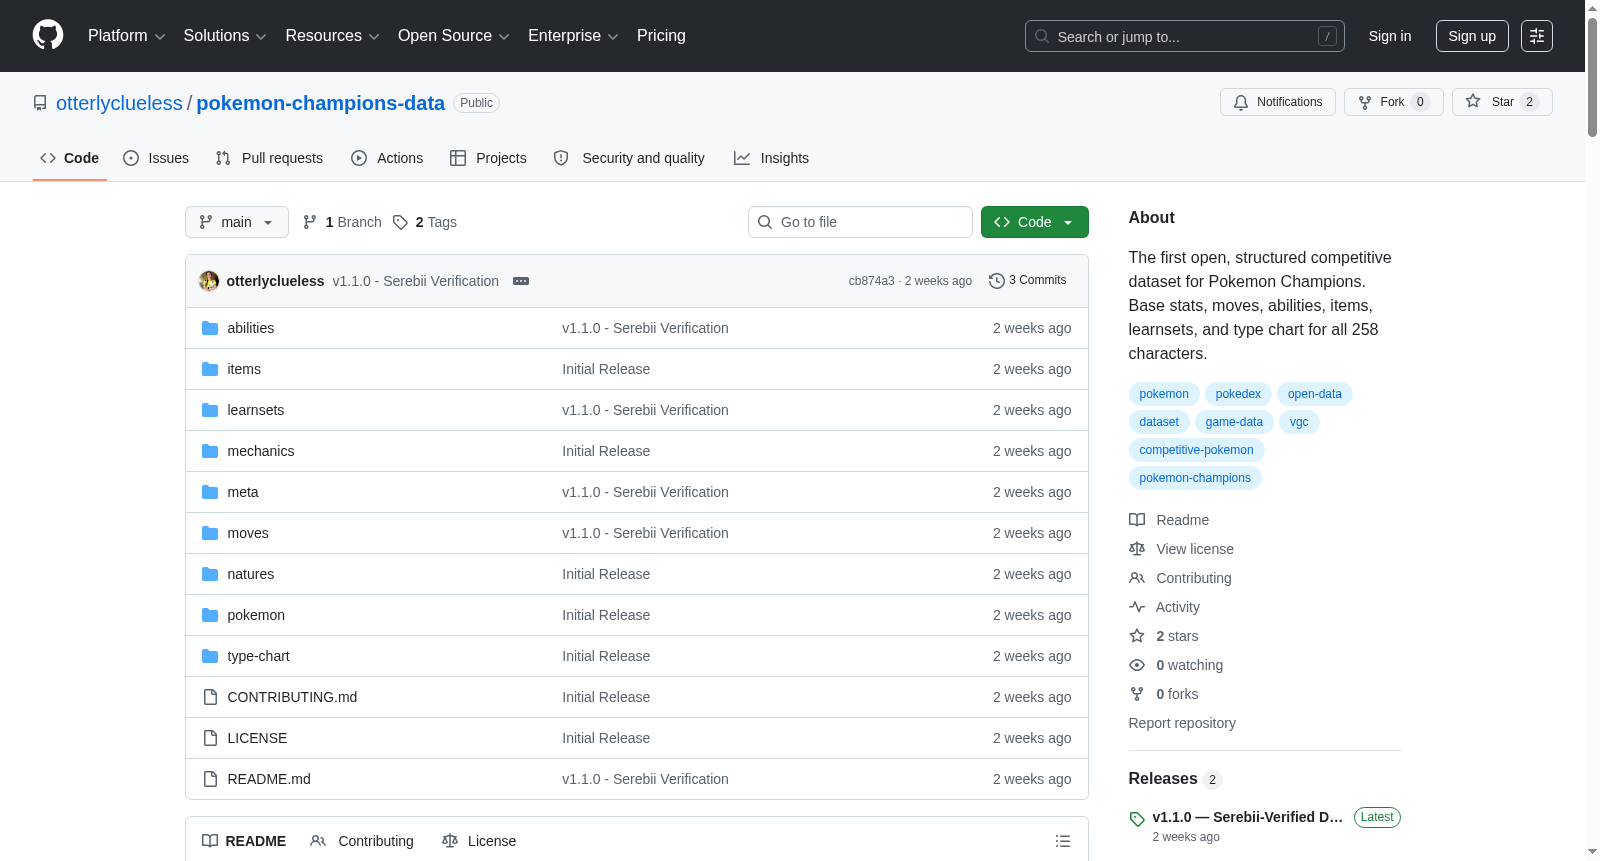Switch to the Issues tab
The height and width of the screenshot is (861, 1600).
coord(156,158)
